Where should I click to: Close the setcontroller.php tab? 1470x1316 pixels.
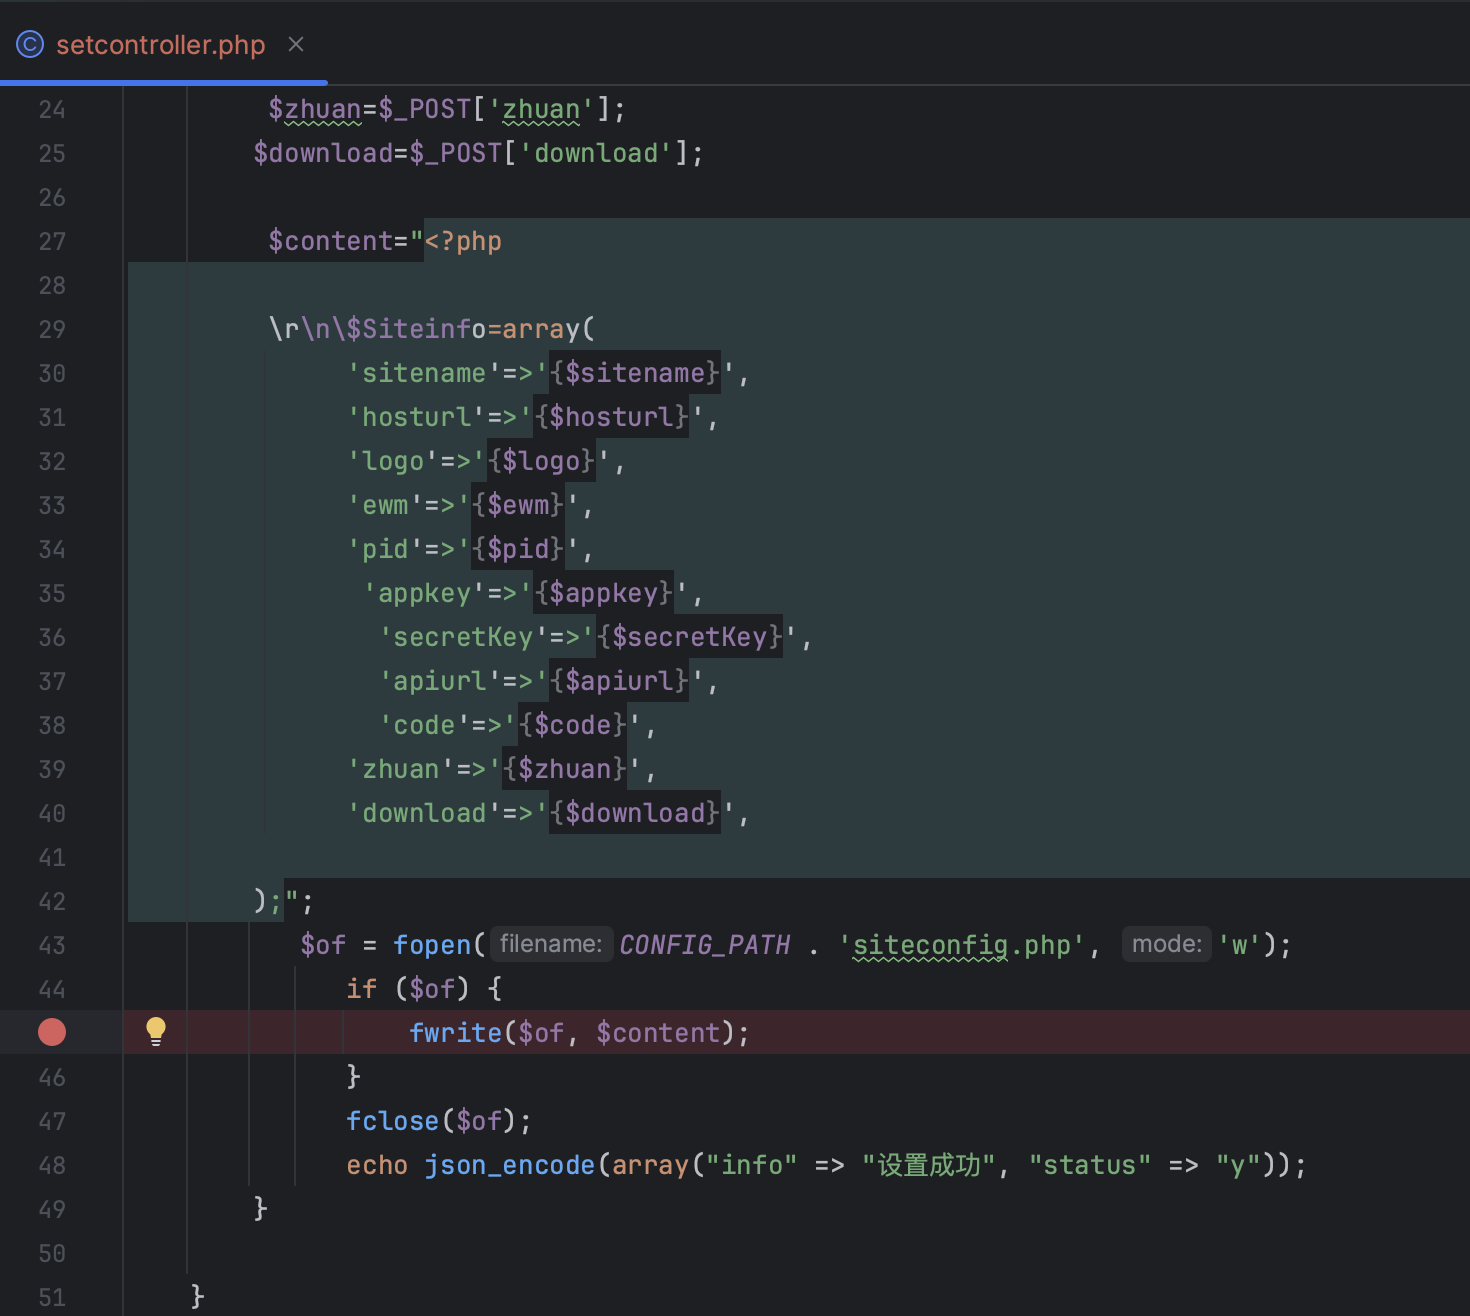point(296,44)
